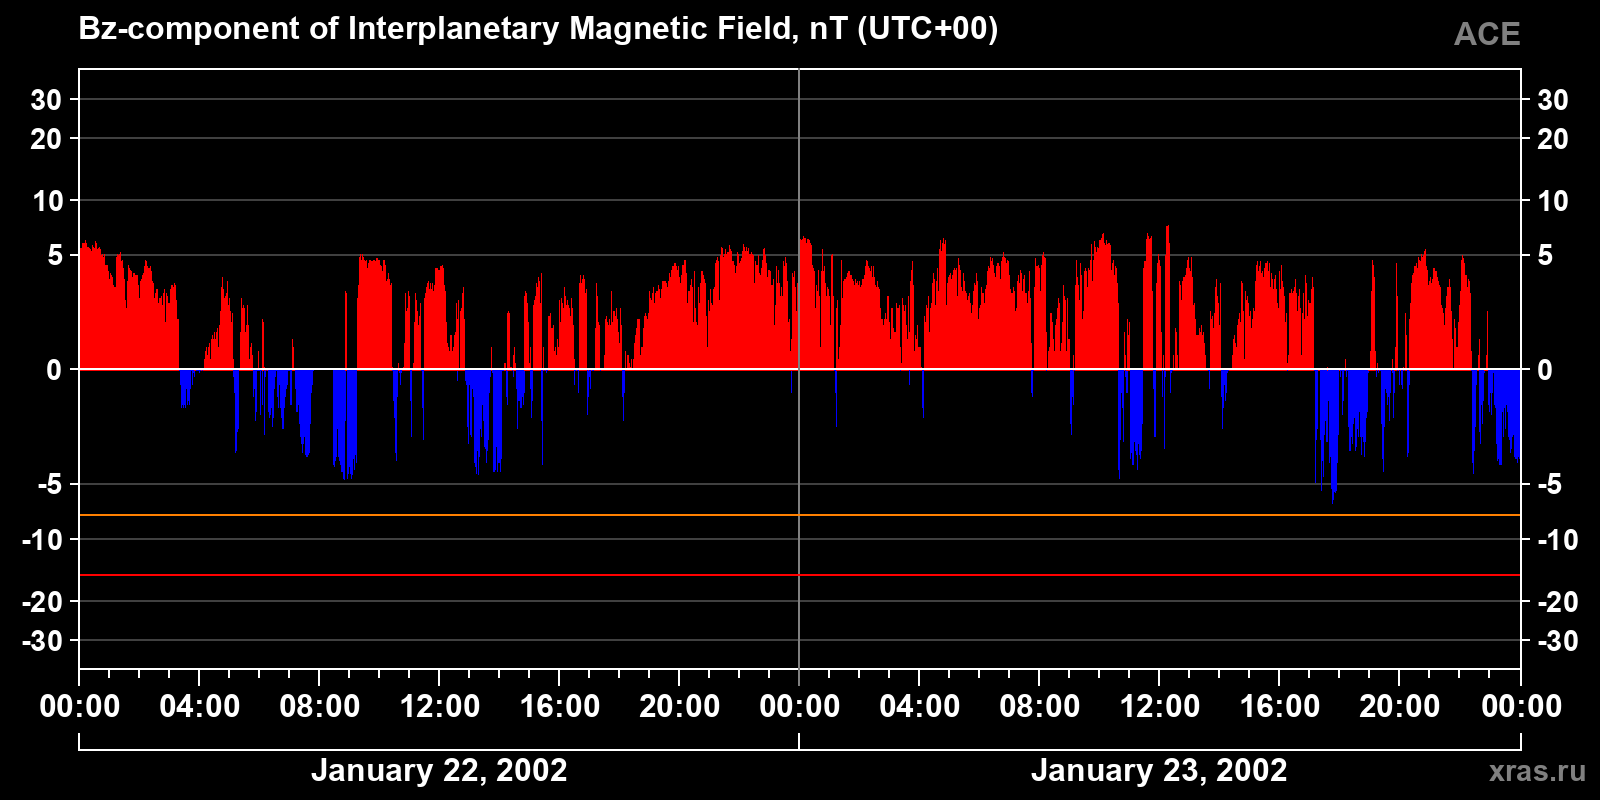Click the xras.ru source label
The height and width of the screenshot is (800, 1600).
click(1537, 771)
